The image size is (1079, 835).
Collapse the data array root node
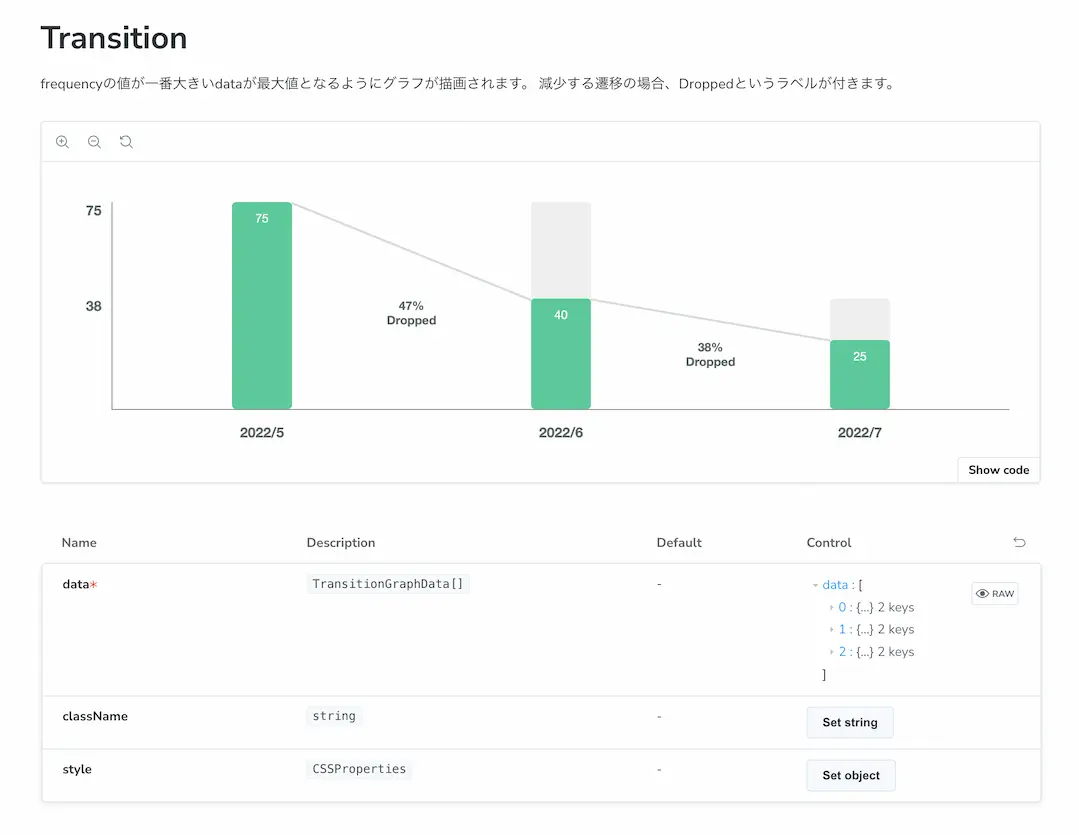(x=815, y=585)
